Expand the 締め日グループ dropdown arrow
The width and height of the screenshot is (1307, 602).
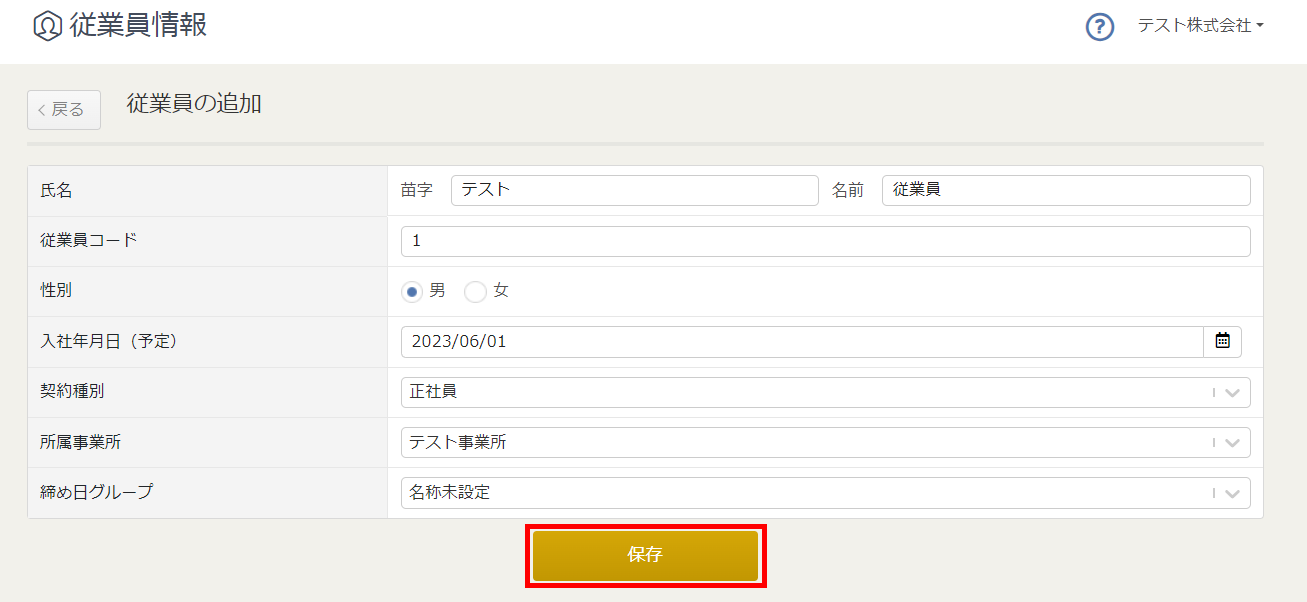click(x=1232, y=493)
